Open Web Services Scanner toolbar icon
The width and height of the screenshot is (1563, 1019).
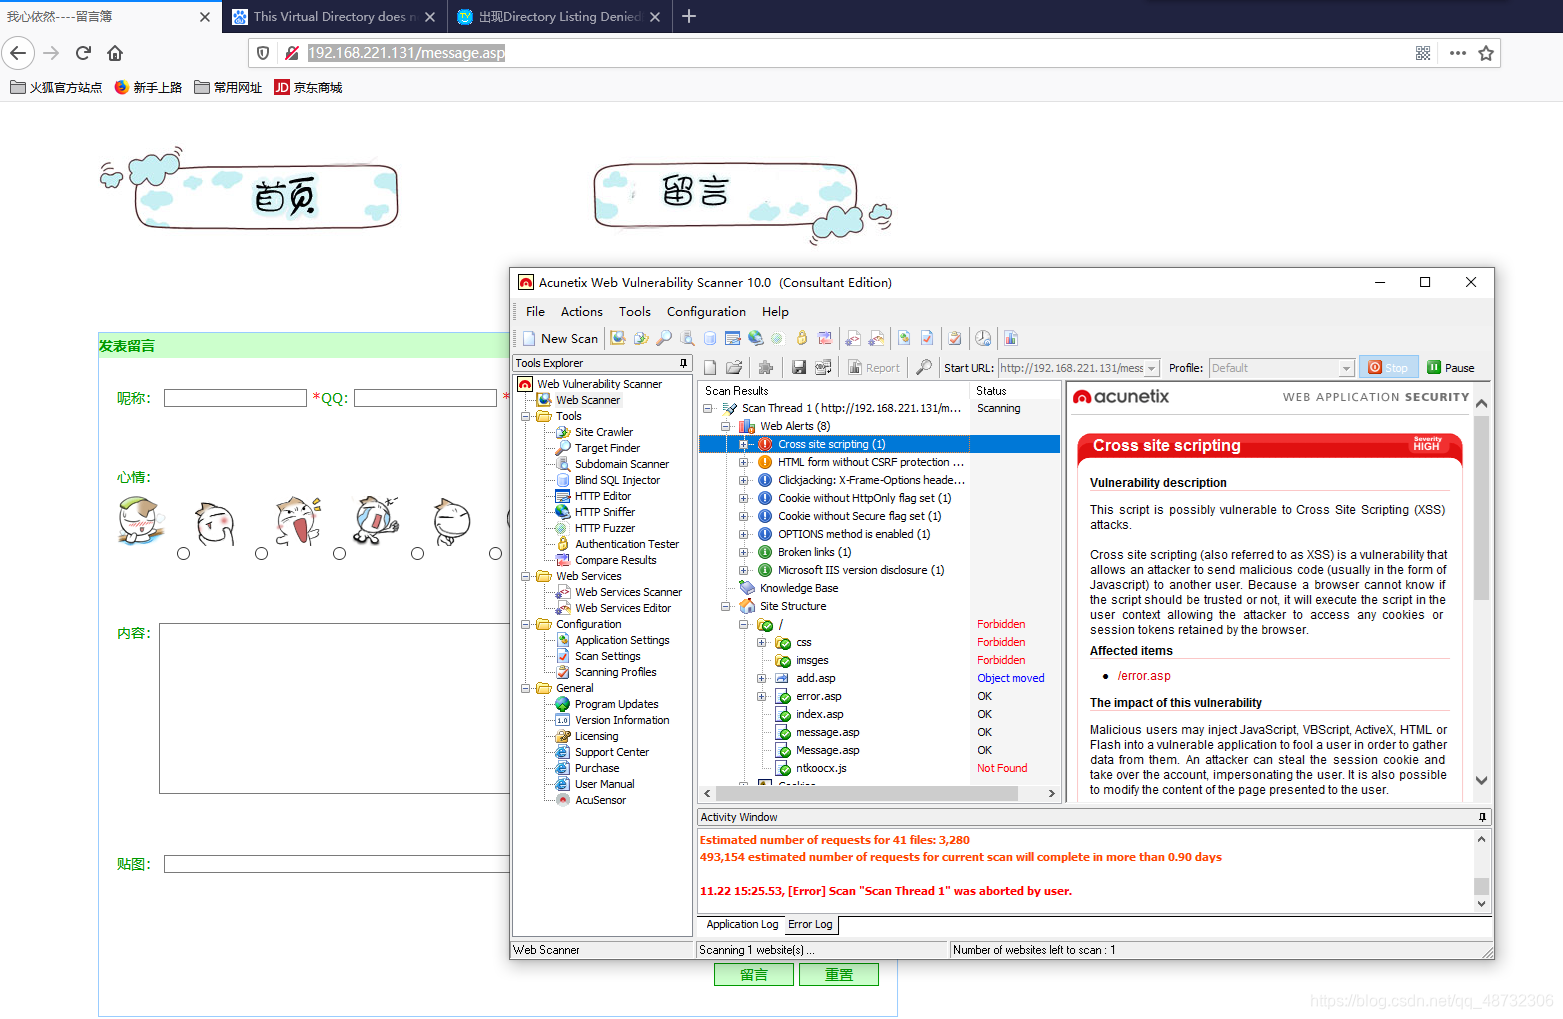pos(853,338)
